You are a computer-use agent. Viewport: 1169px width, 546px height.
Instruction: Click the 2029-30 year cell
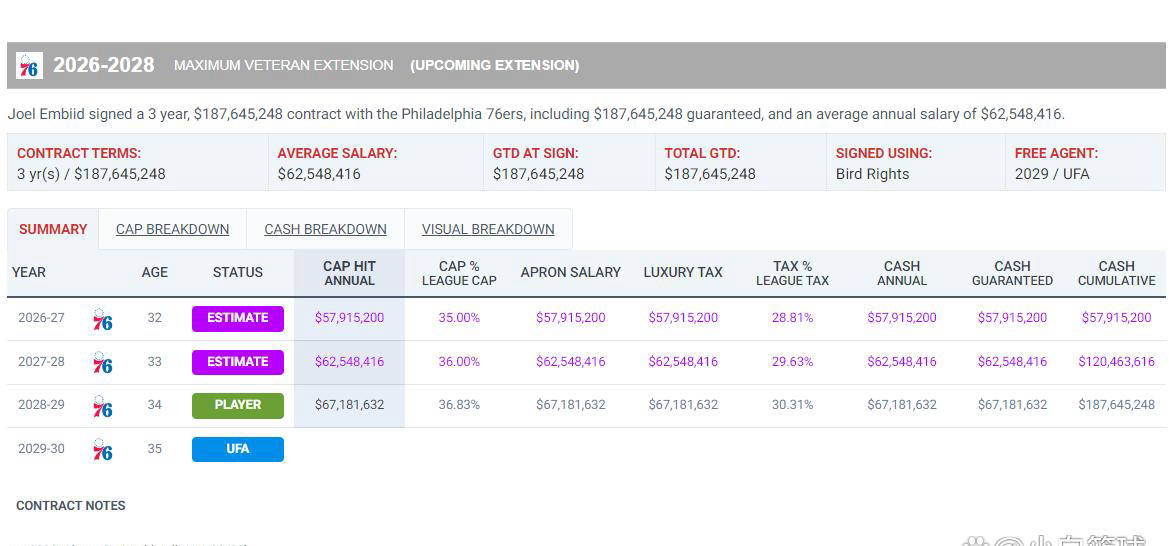[x=42, y=449]
